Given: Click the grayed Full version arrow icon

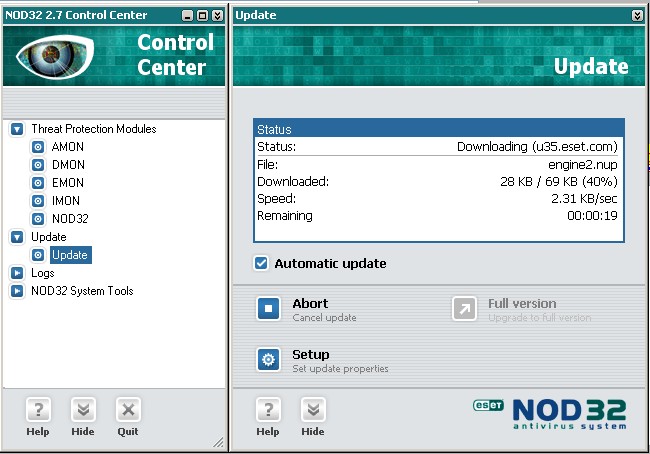Looking at the screenshot, I should 464,309.
